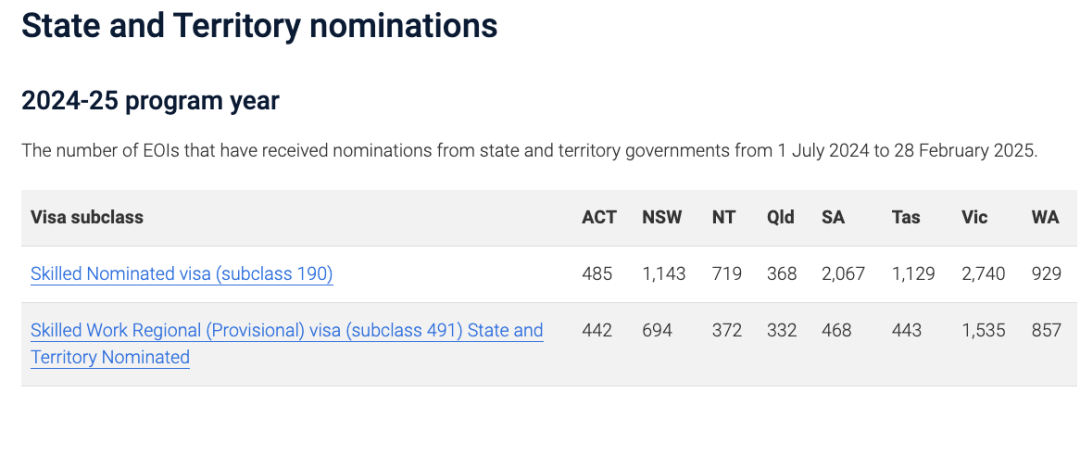This screenshot has height=469, width=1080.
Task: Click the 2024-25 program year heading
Action: click(150, 101)
